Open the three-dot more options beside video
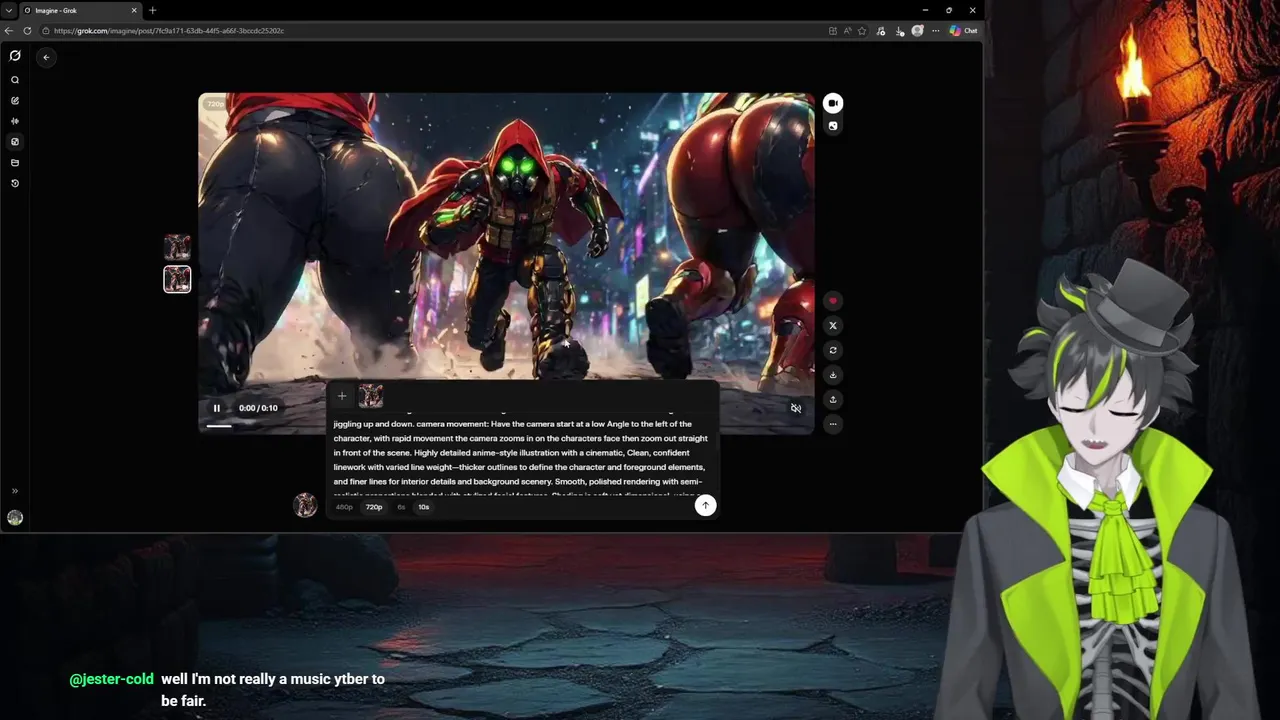The image size is (1280, 720). point(833,424)
